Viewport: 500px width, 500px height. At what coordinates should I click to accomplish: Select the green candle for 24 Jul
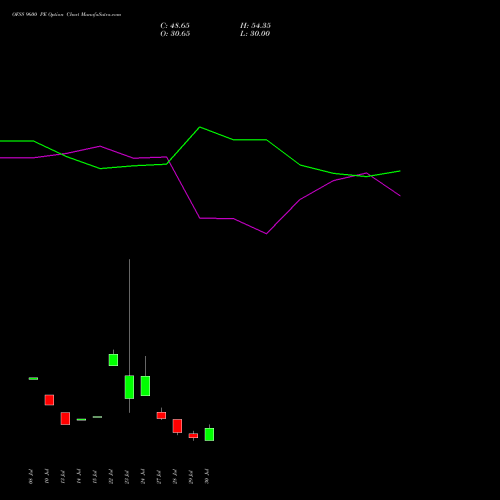[145, 386]
